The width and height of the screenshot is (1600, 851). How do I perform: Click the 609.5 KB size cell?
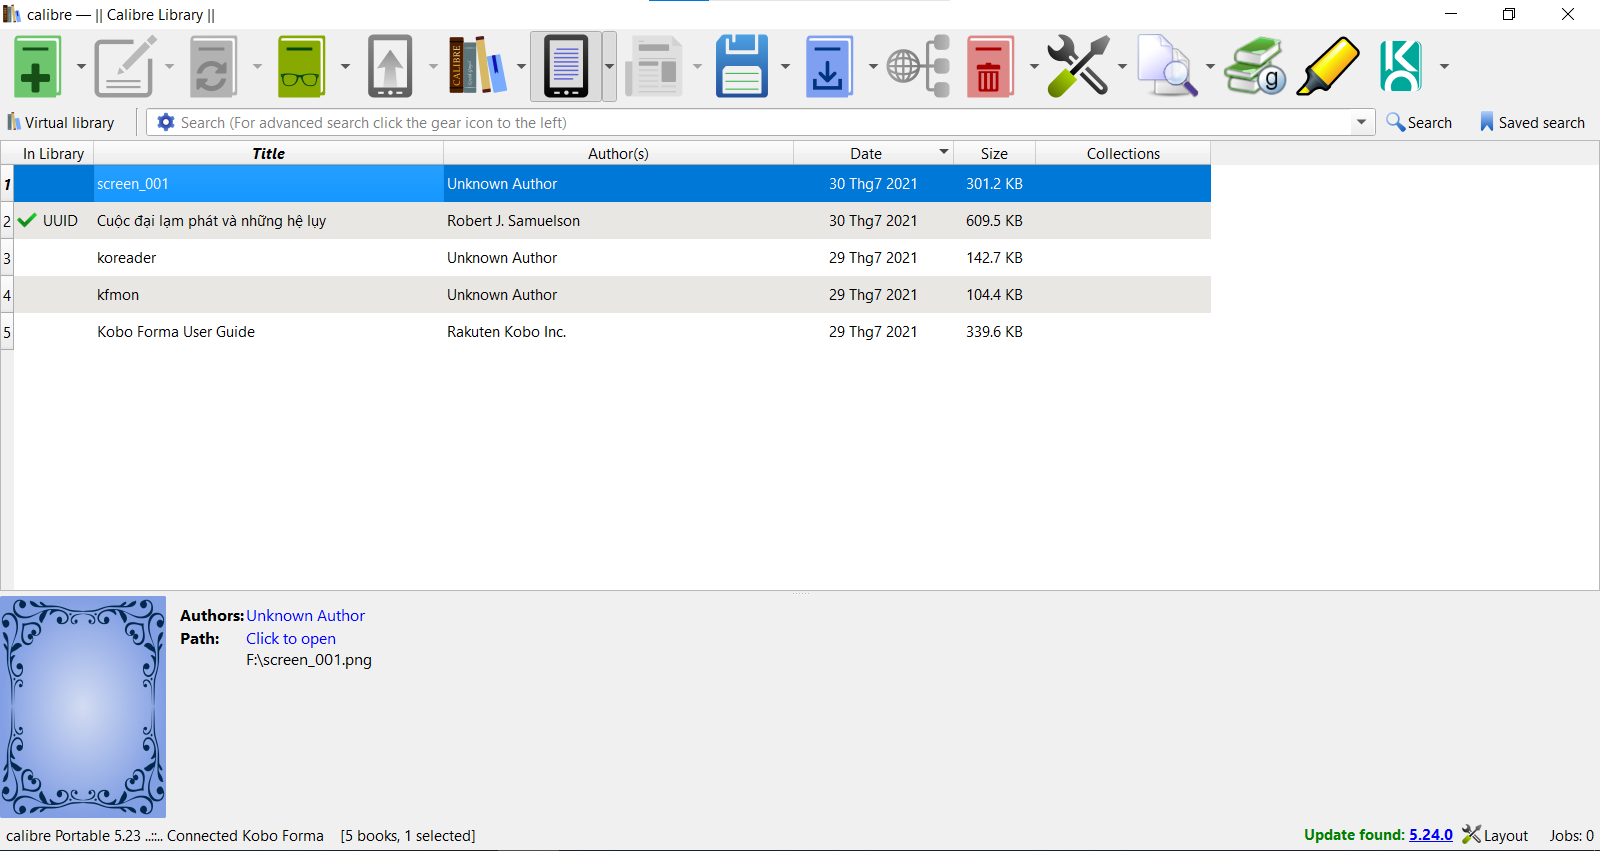[994, 221]
